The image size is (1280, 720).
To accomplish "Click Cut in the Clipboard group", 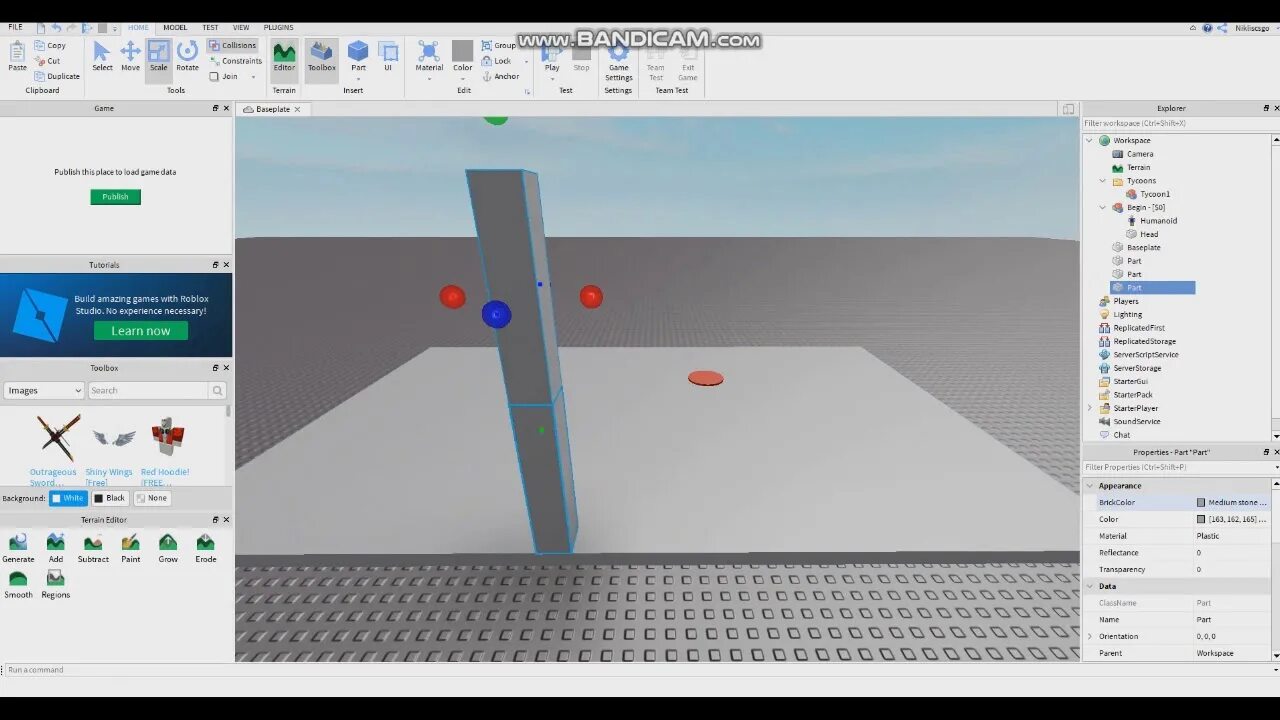I will (48, 61).
